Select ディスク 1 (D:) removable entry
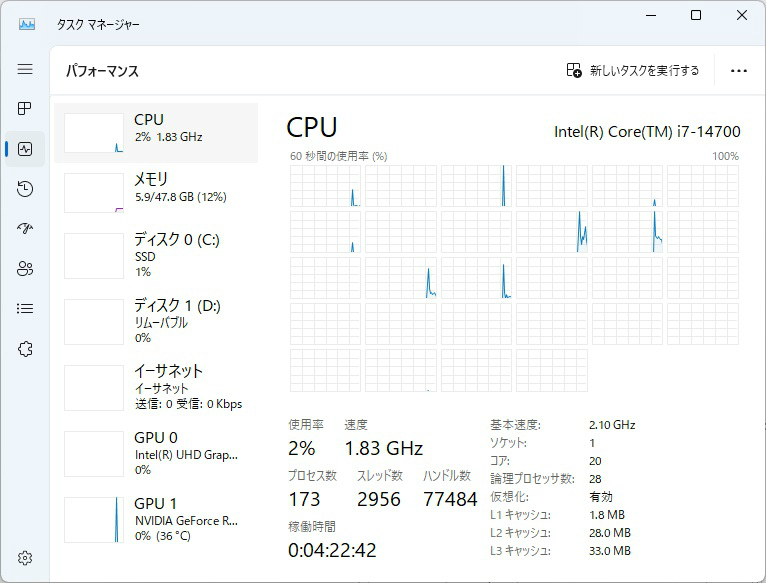766x583 pixels. [155, 321]
